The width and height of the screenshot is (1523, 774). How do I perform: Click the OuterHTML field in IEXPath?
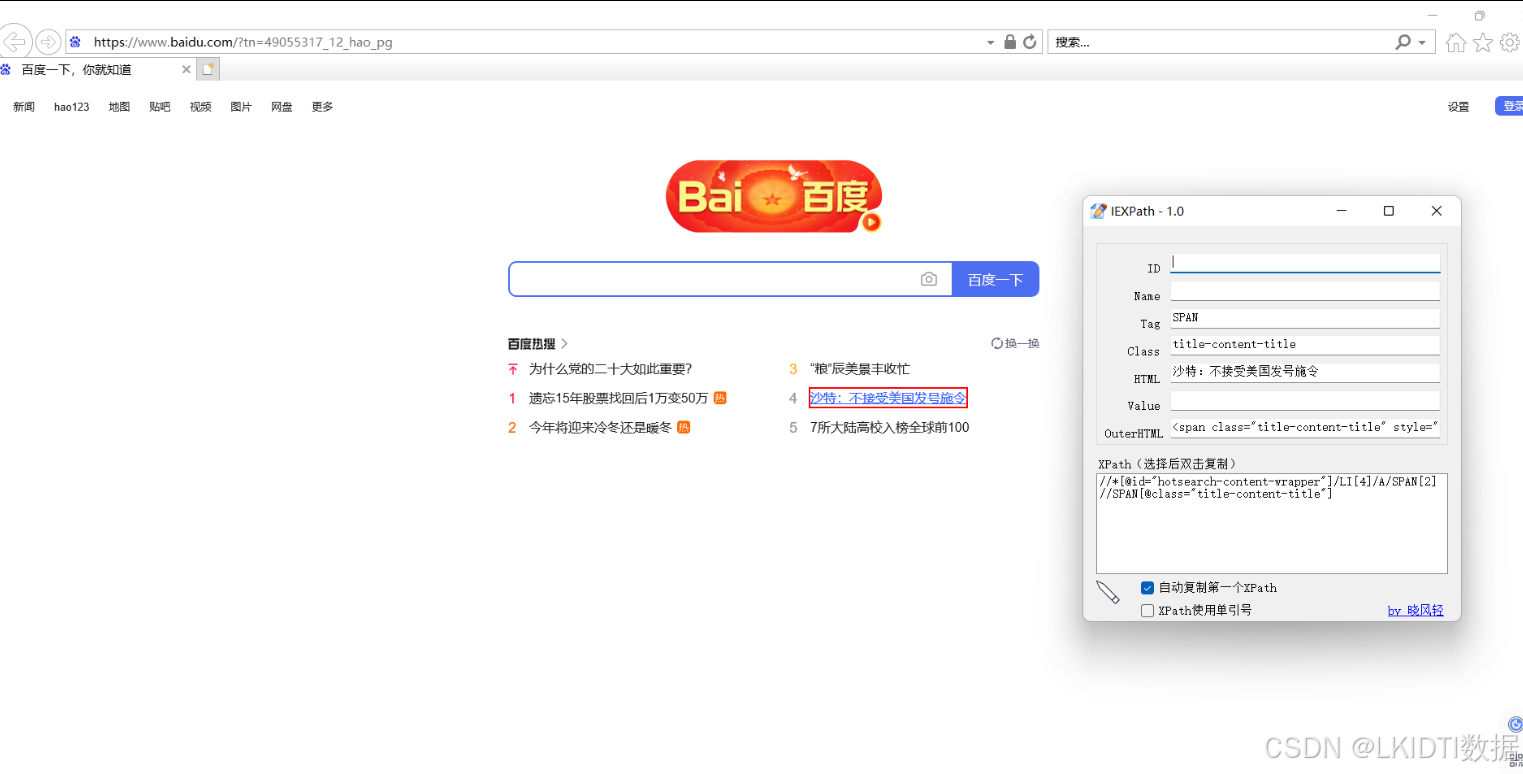[1305, 428]
